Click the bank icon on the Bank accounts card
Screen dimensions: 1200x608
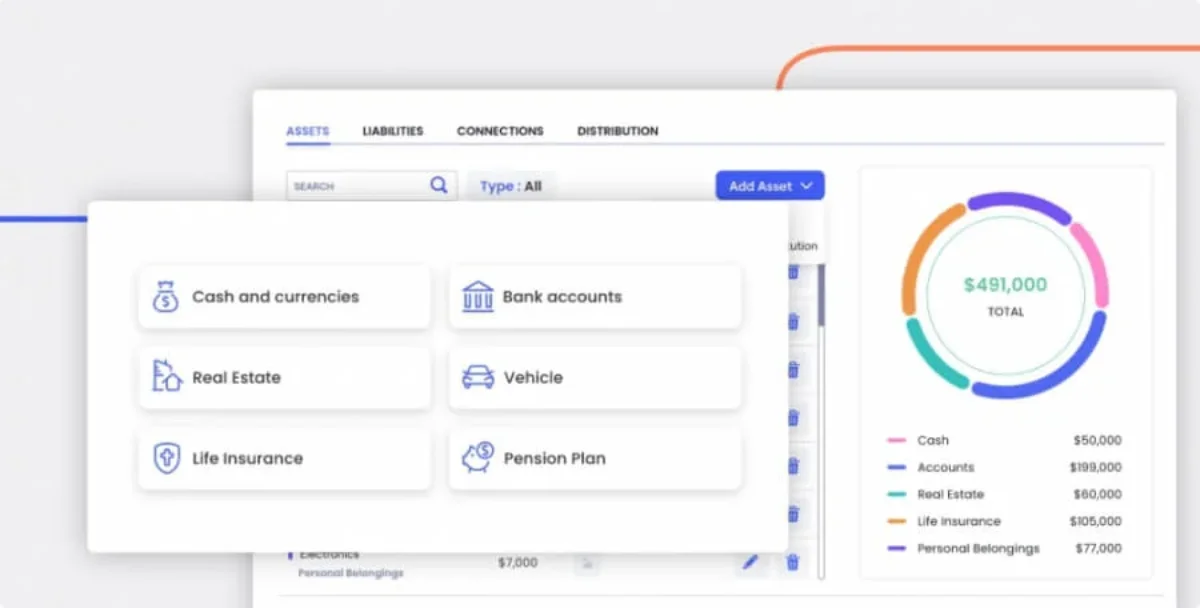coord(477,295)
